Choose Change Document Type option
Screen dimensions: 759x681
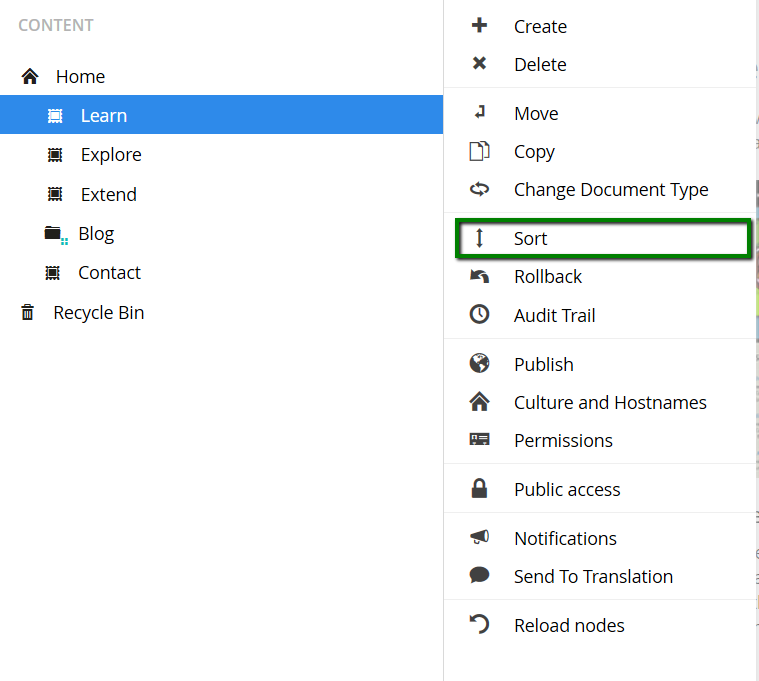point(610,190)
